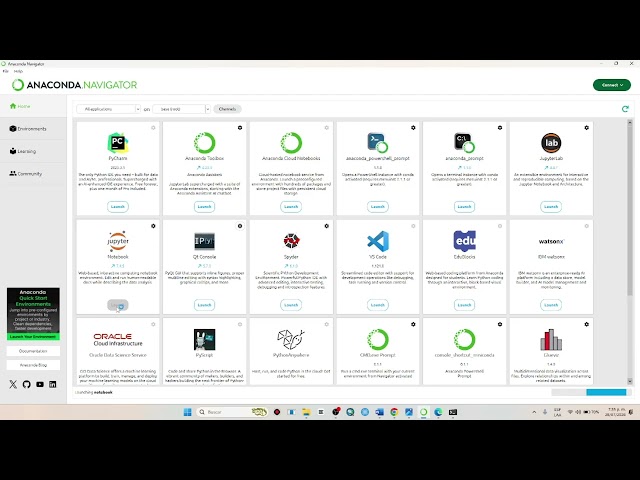Click the PyScript tile icon

tap(204, 340)
